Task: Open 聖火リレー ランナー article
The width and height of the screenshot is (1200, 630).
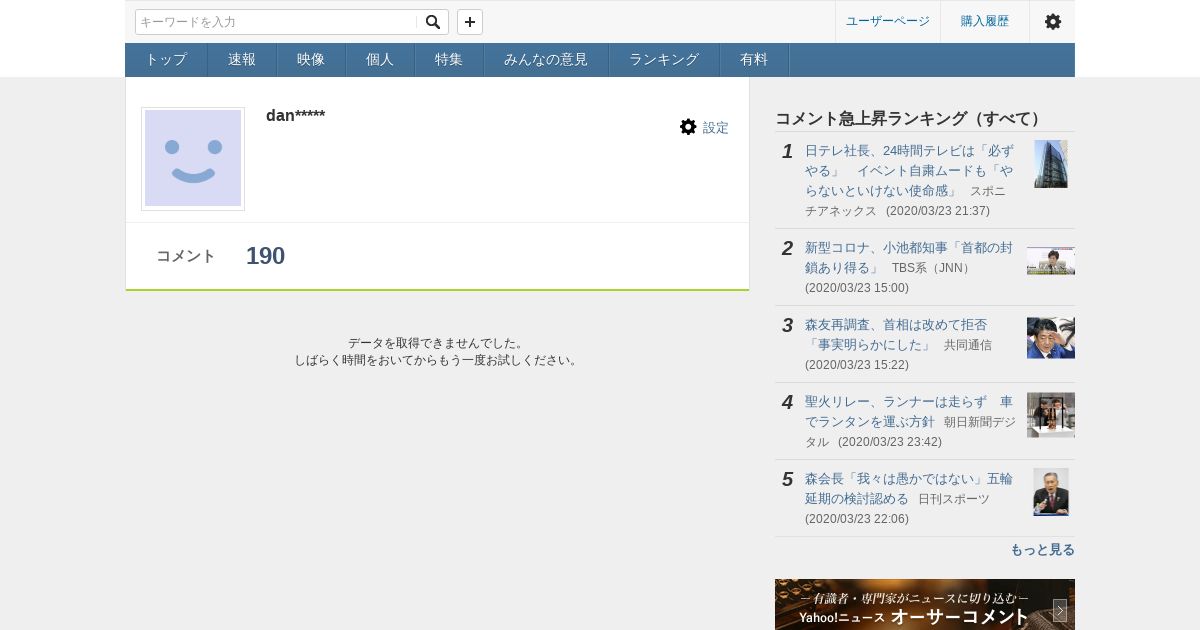Action: tap(909, 412)
